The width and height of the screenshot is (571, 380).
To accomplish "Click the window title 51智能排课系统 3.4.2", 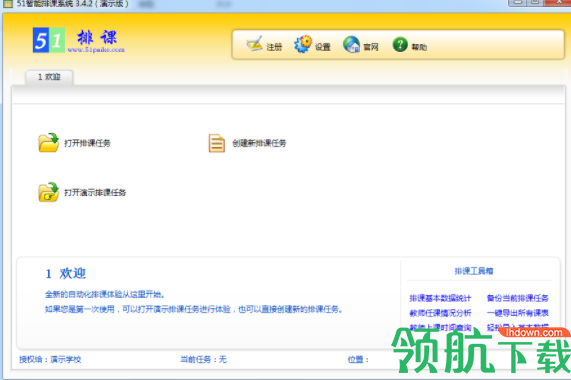I will (x=72, y=4).
